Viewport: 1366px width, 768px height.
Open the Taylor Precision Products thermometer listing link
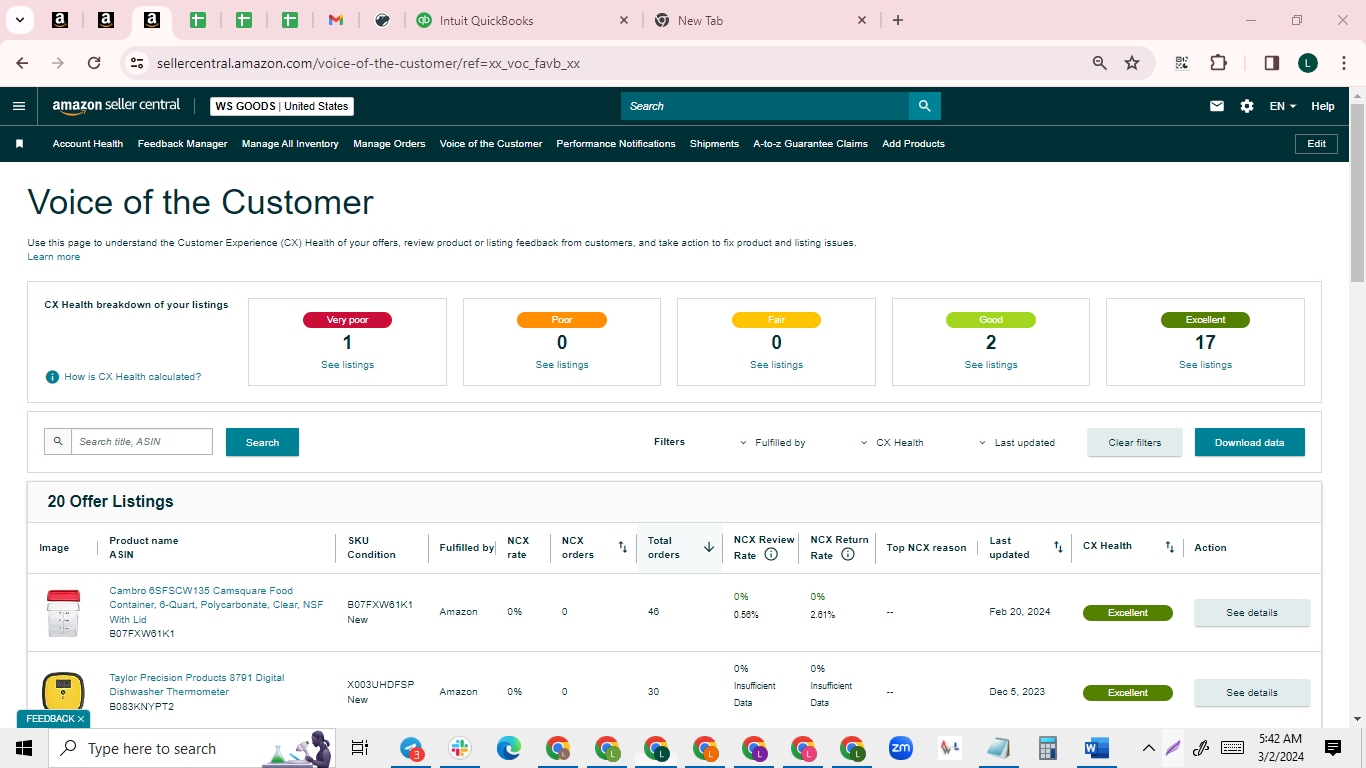tap(197, 685)
